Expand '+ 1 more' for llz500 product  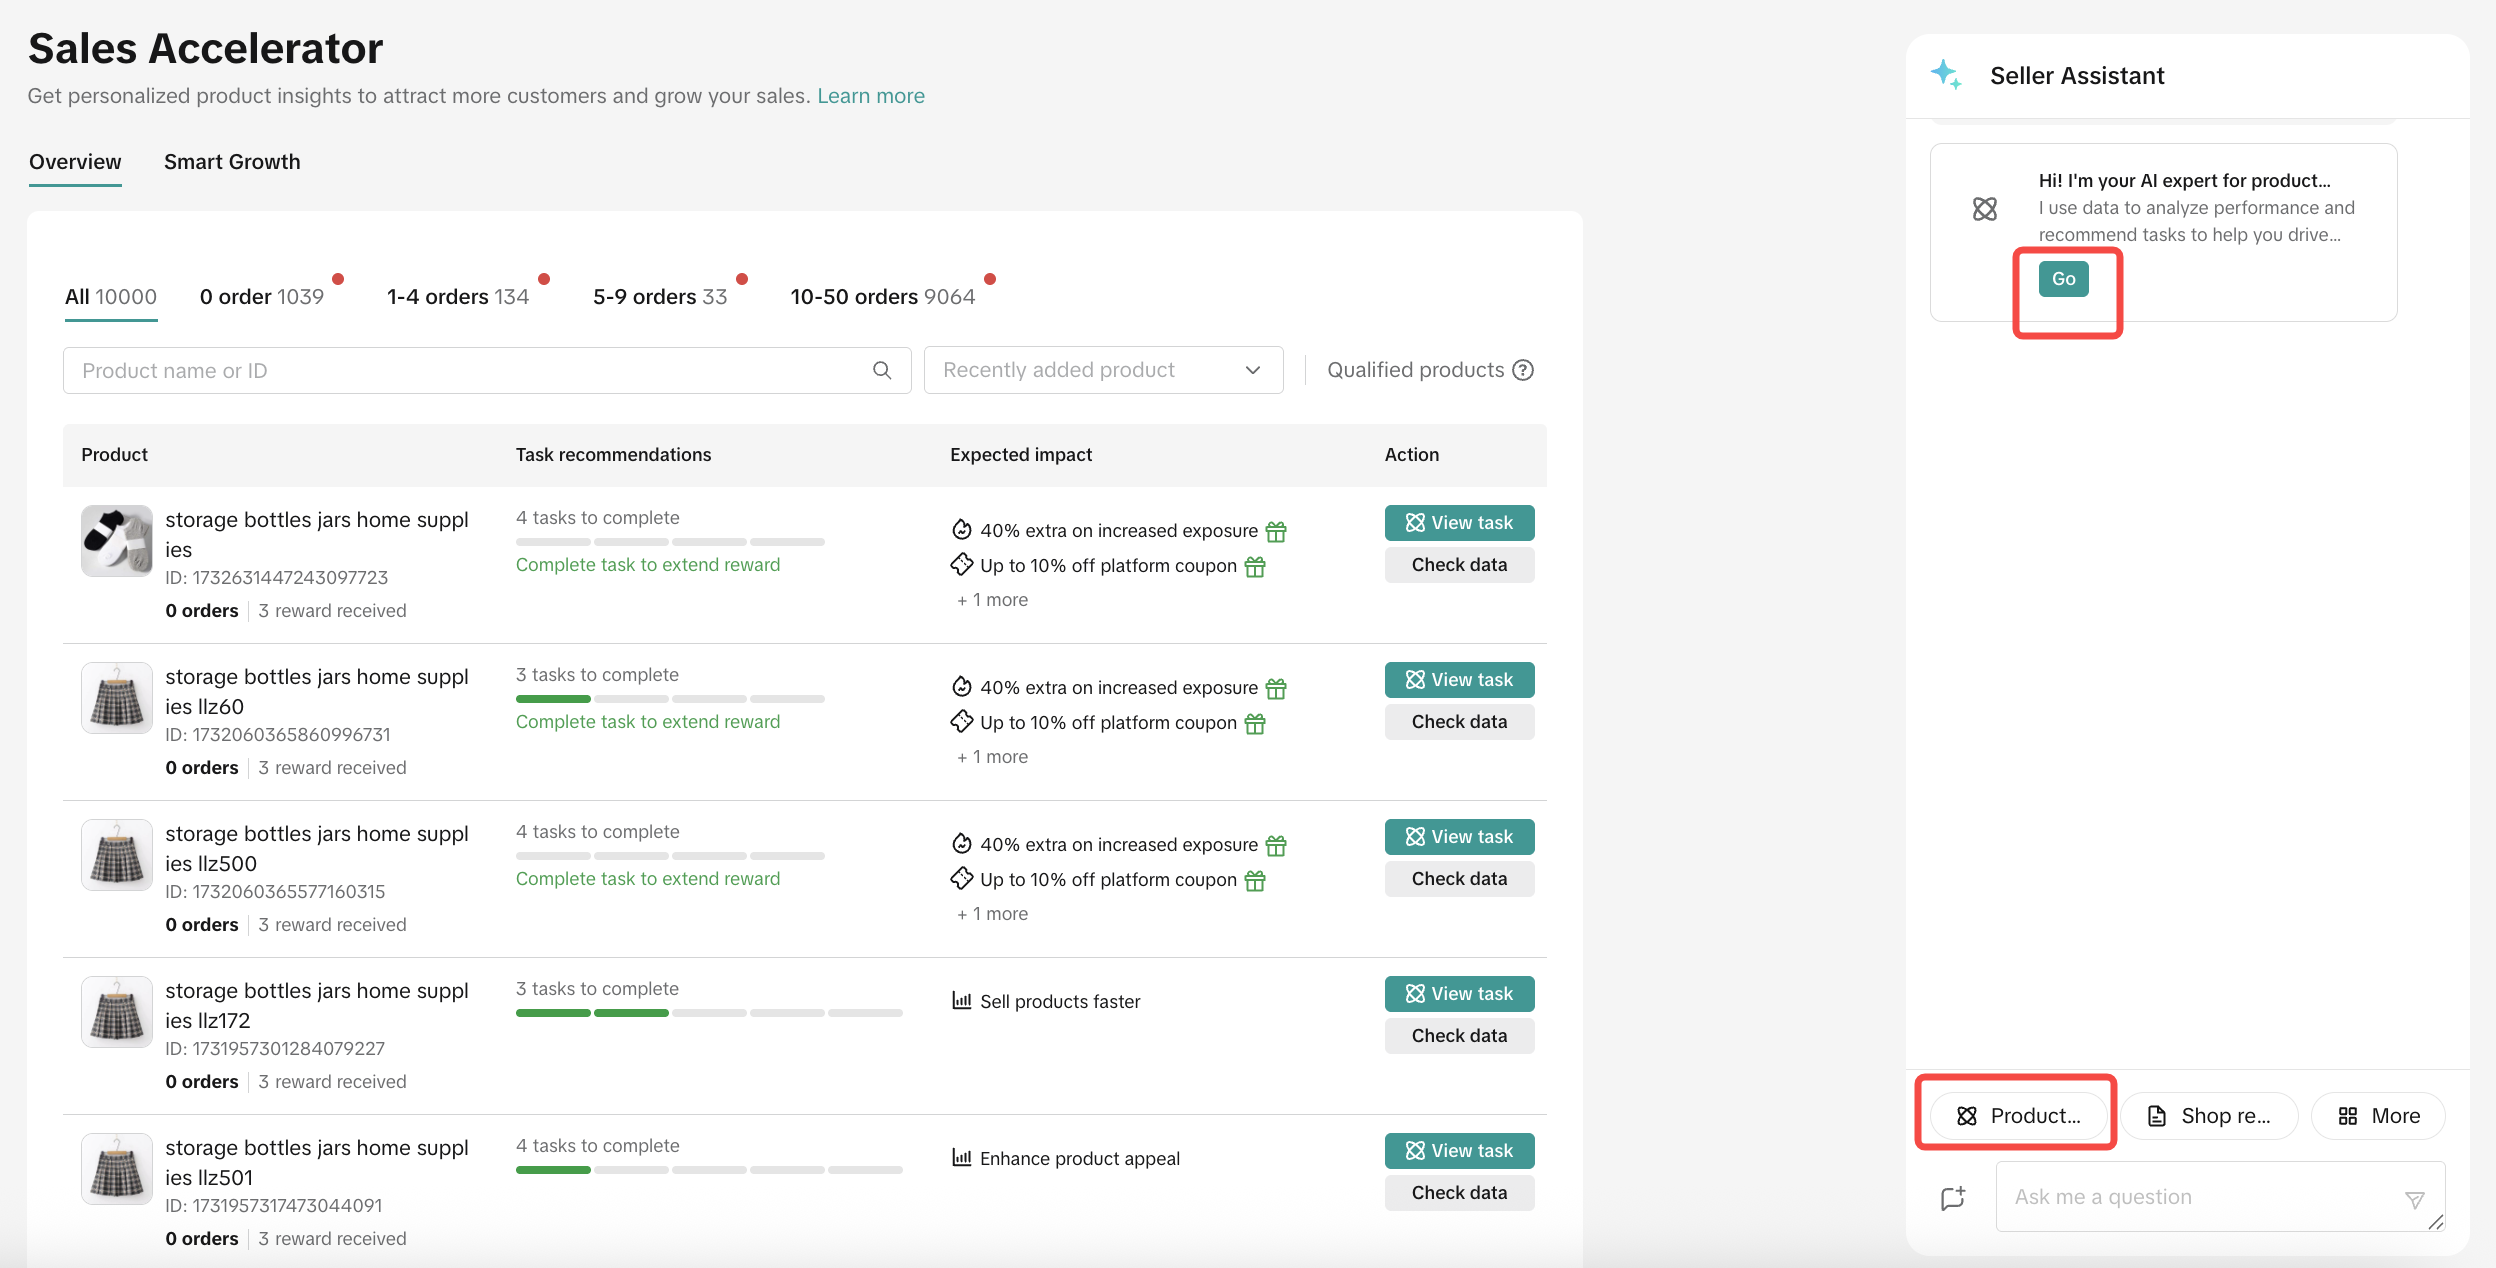tap(992, 914)
